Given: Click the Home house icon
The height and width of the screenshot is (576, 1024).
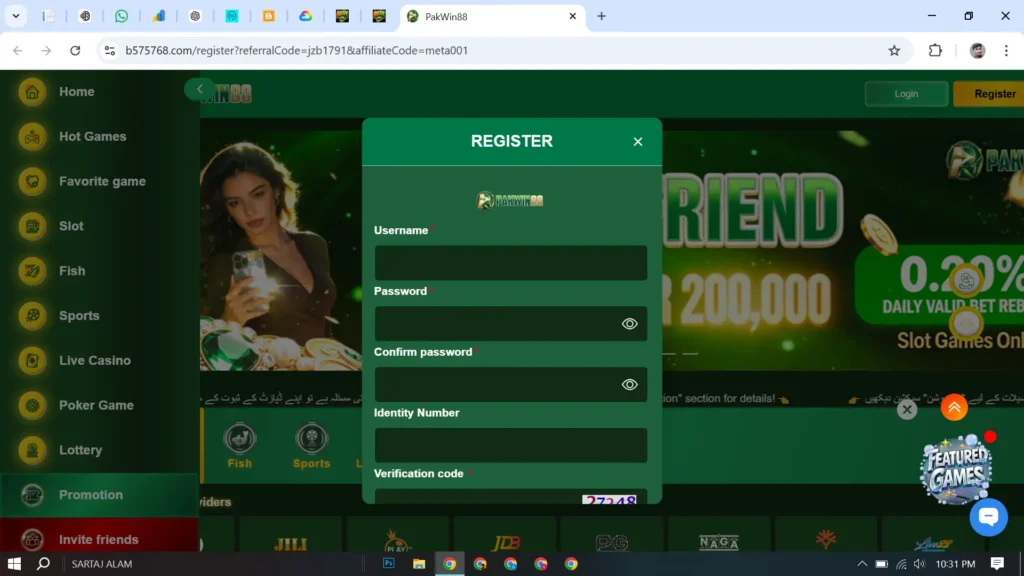Looking at the screenshot, I should click(32, 91).
